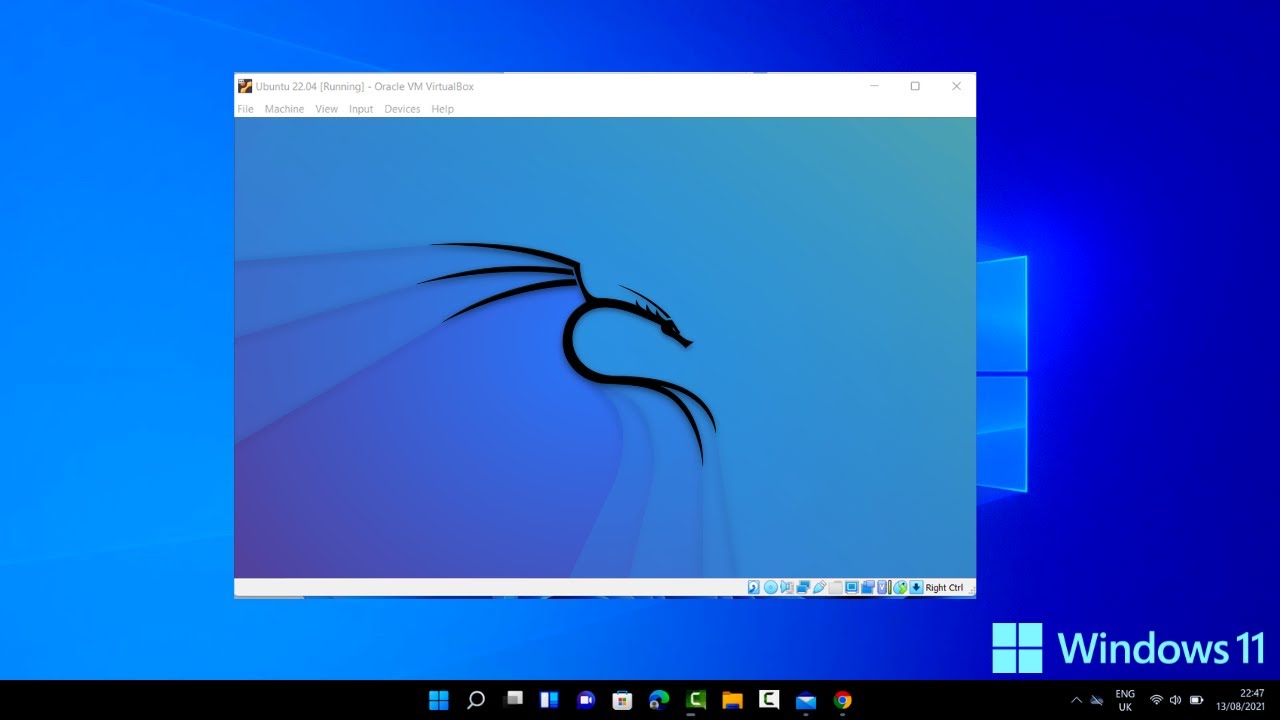This screenshot has height=720, width=1280.
Task: Open File Explorer from taskbar
Action: click(x=732, y=700)
